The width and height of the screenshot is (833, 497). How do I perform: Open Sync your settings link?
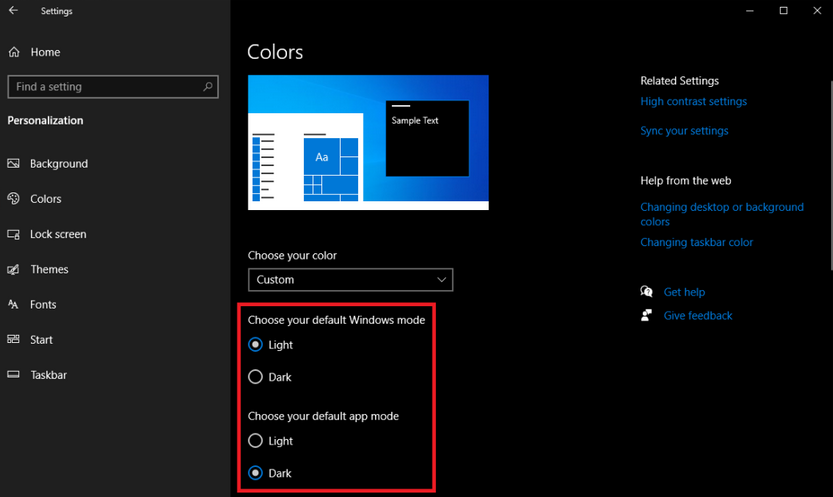point(684,131)
